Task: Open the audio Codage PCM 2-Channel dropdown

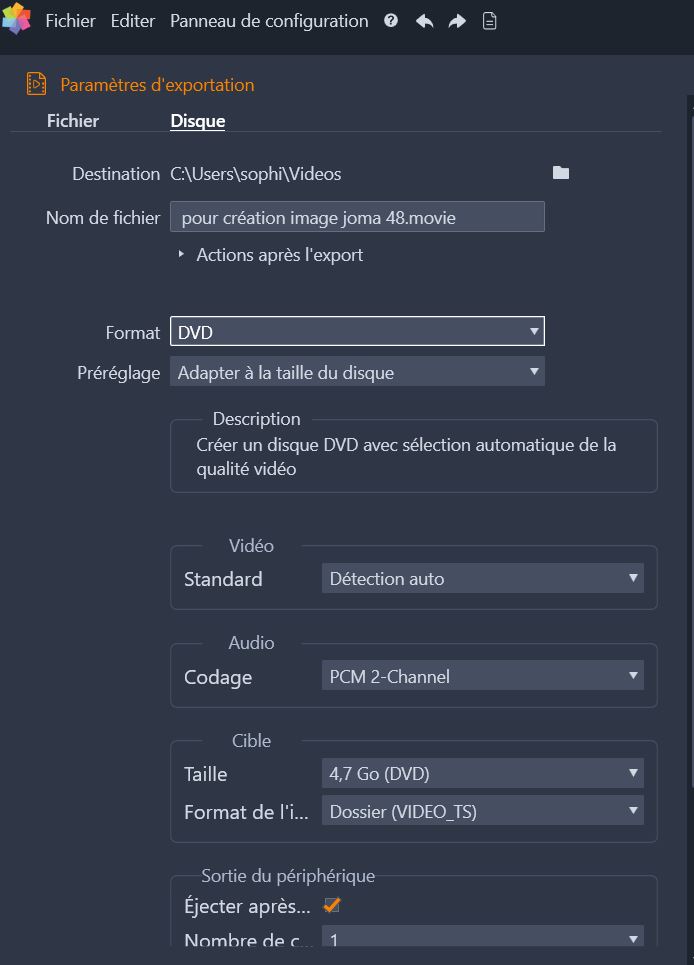Action: [483, 676]
